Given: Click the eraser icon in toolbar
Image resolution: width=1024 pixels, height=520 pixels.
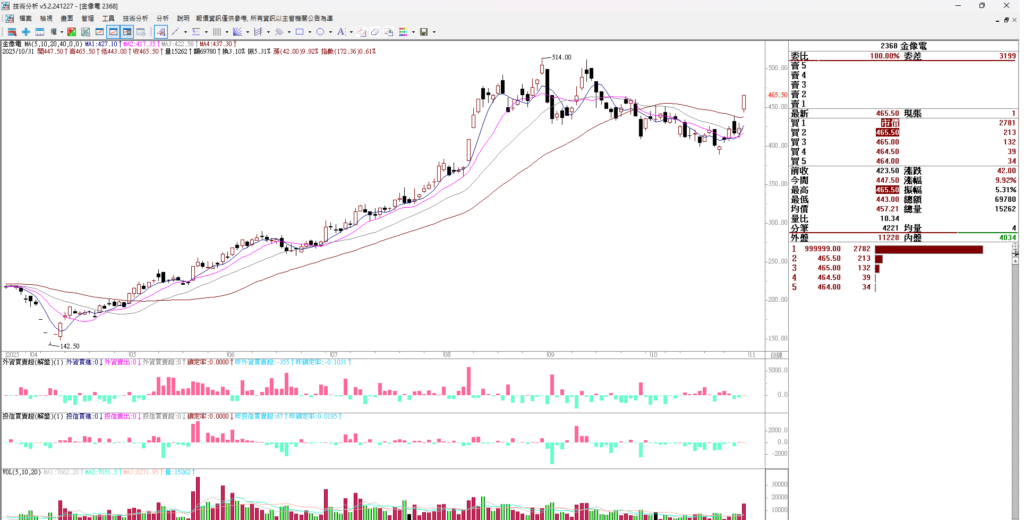Looking at the screenshot, I should (x=375, y=31).
